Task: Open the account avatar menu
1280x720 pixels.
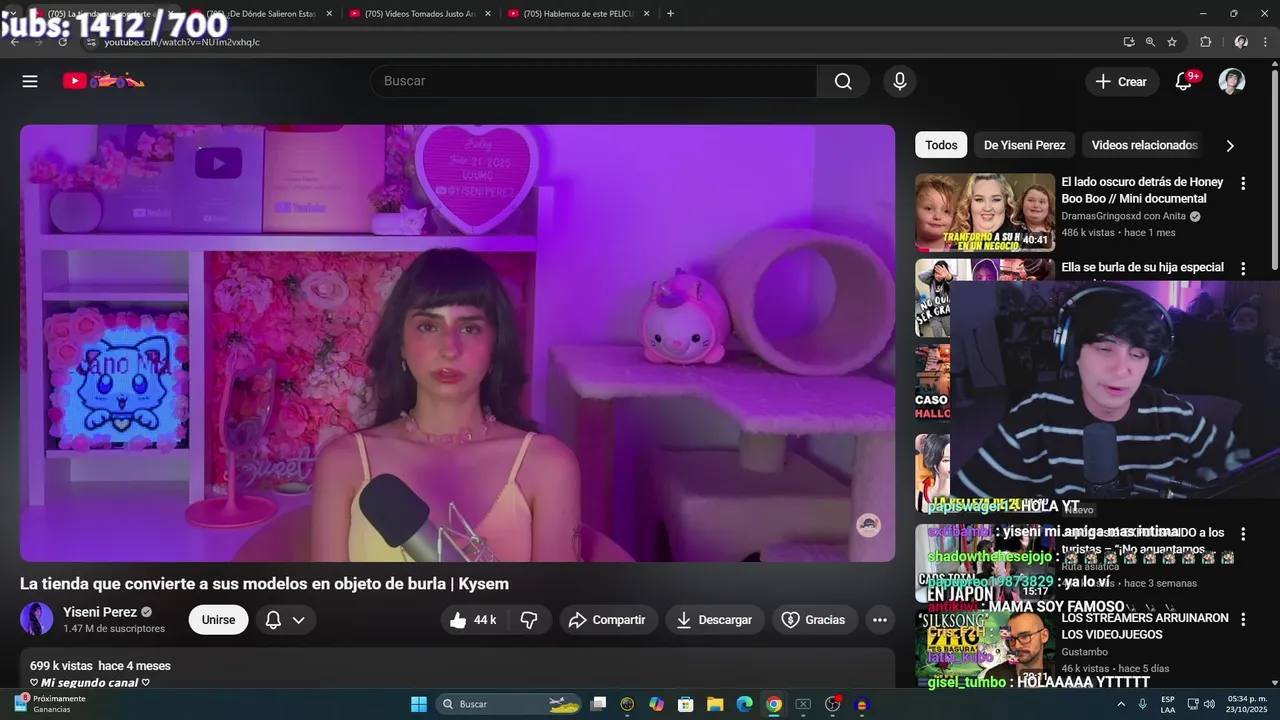Action: (1232, 81)
